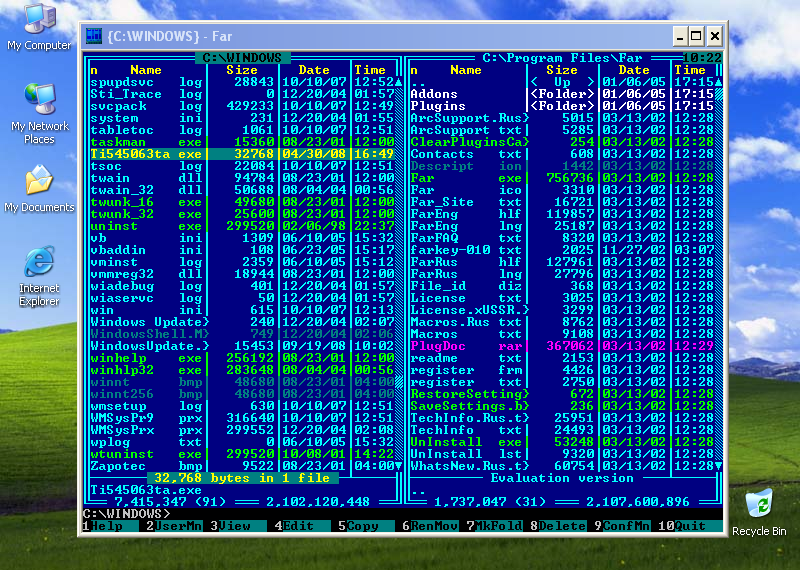800x570 pixels.
Task: Click the left panel Name column header
Action: coord(146,70)
